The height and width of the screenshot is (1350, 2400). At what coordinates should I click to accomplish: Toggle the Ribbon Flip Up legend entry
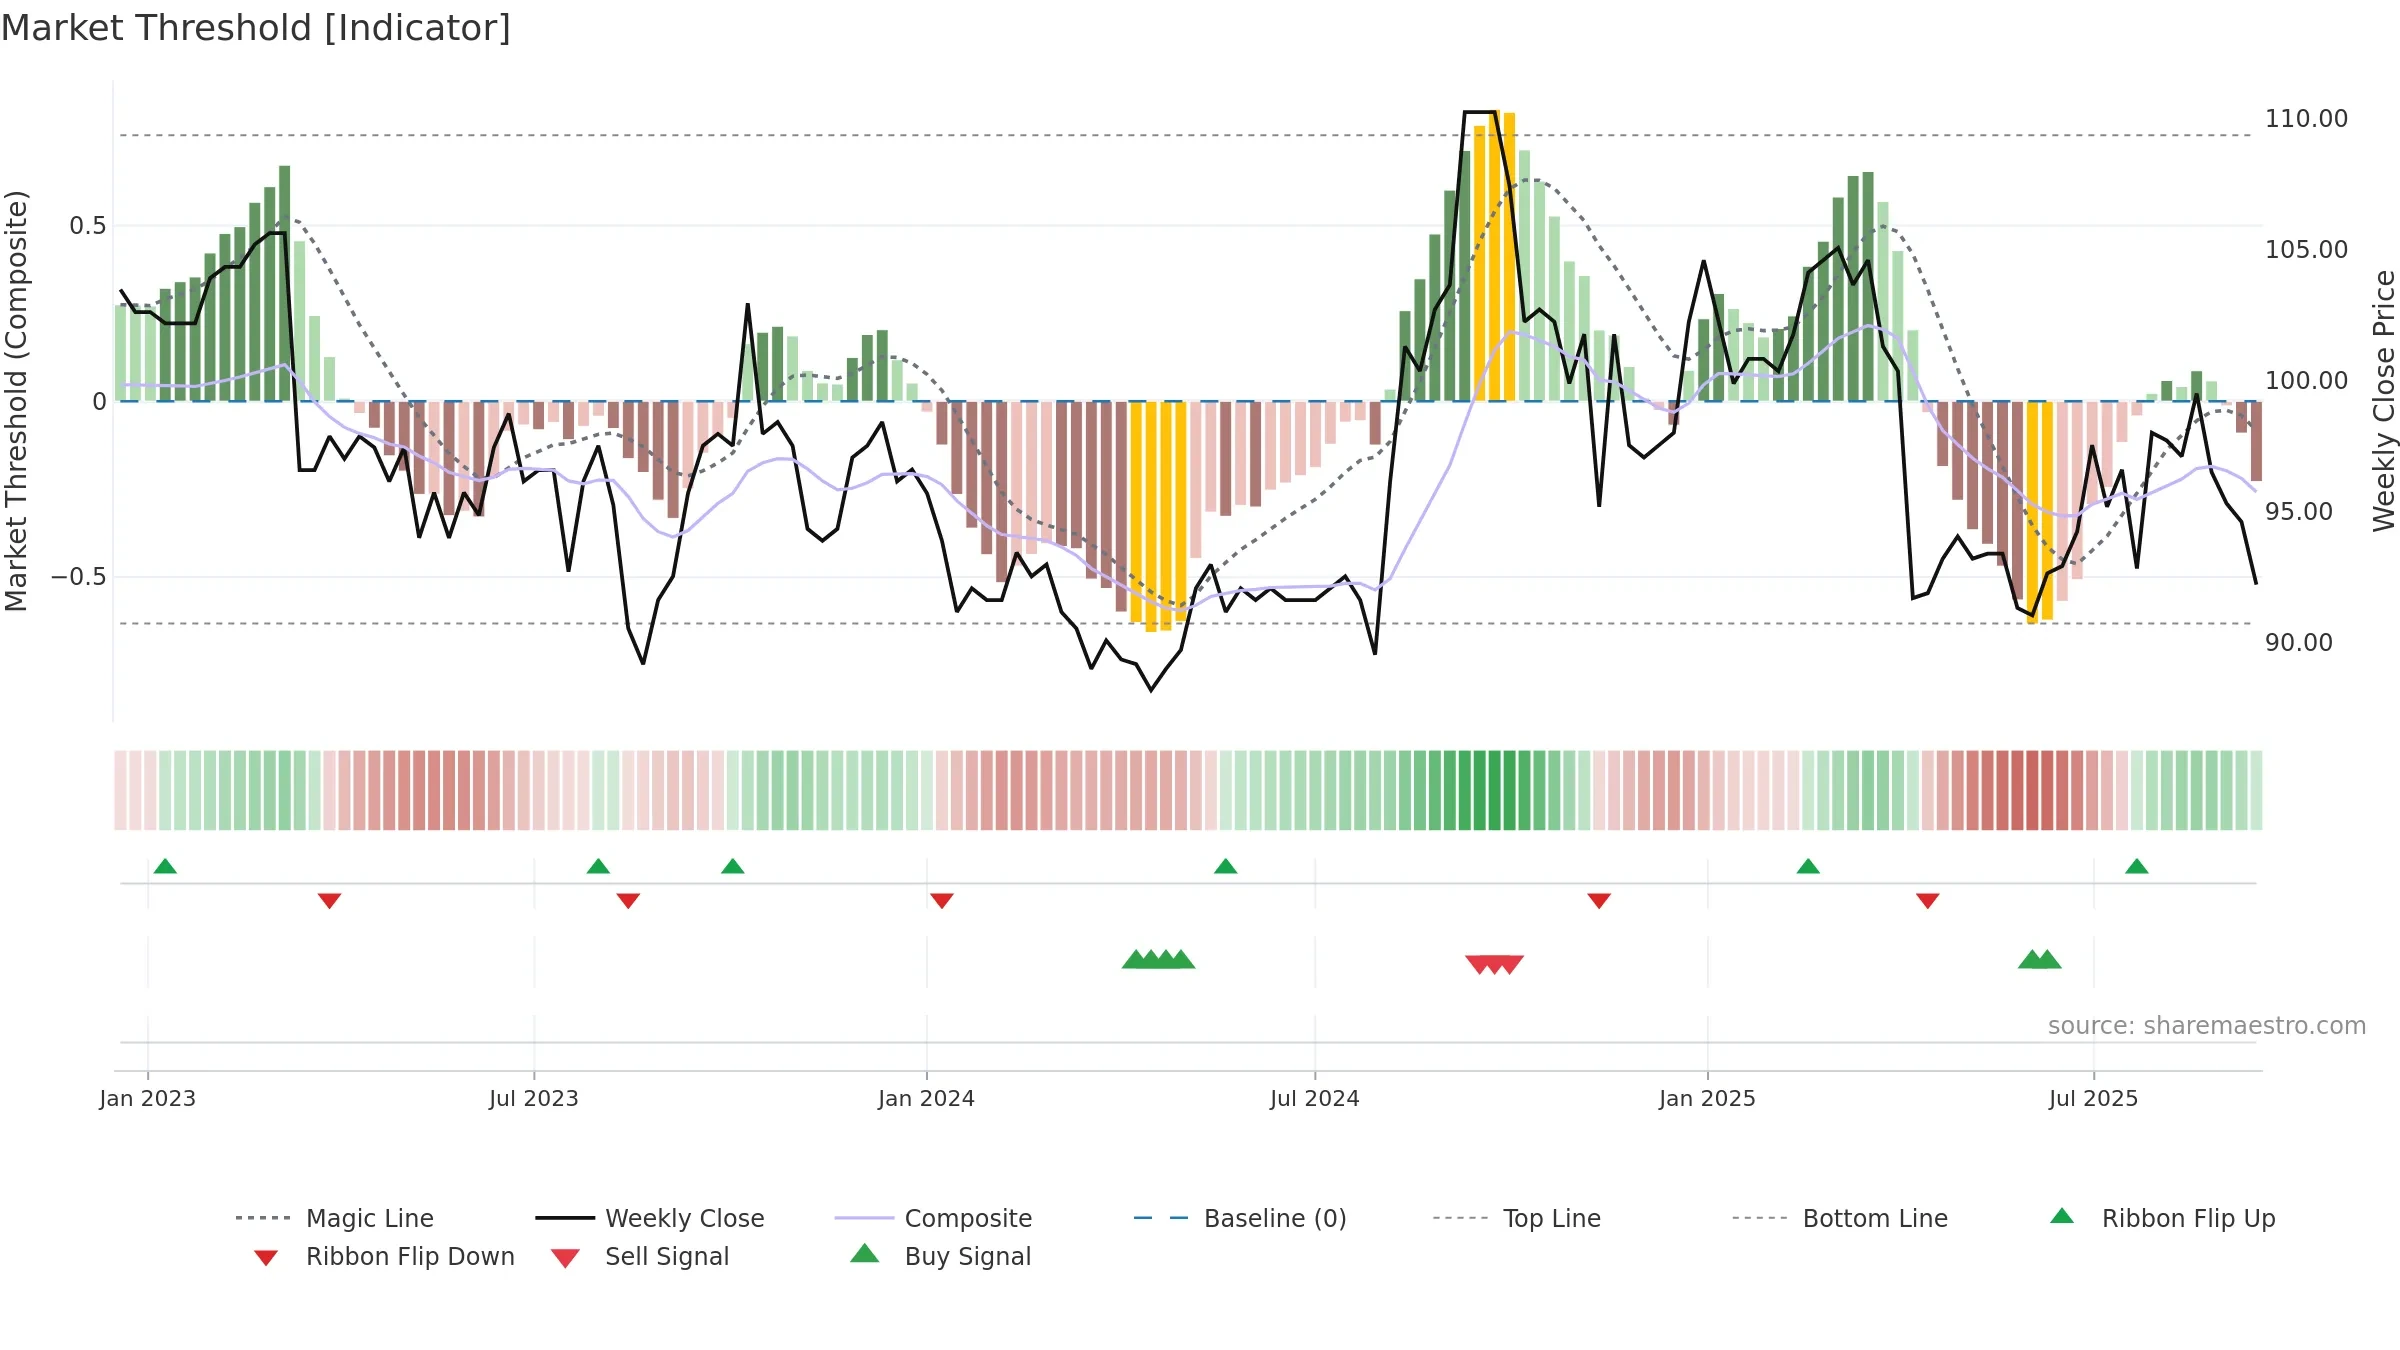pos(2163,1218)
